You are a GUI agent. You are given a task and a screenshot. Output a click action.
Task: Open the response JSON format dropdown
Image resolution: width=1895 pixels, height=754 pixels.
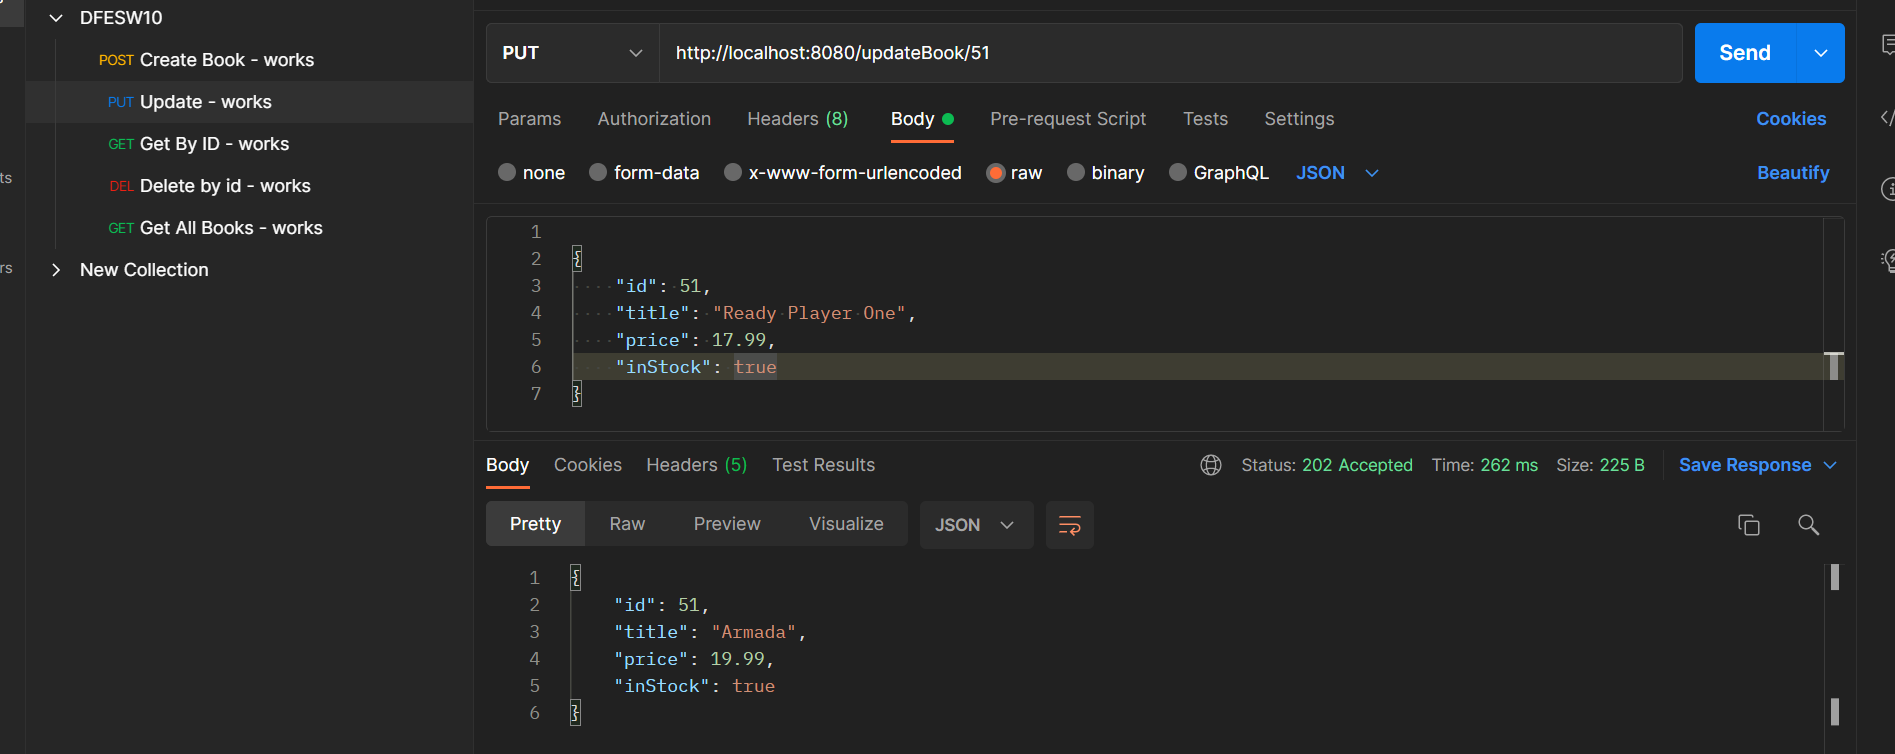coord(975,525)
